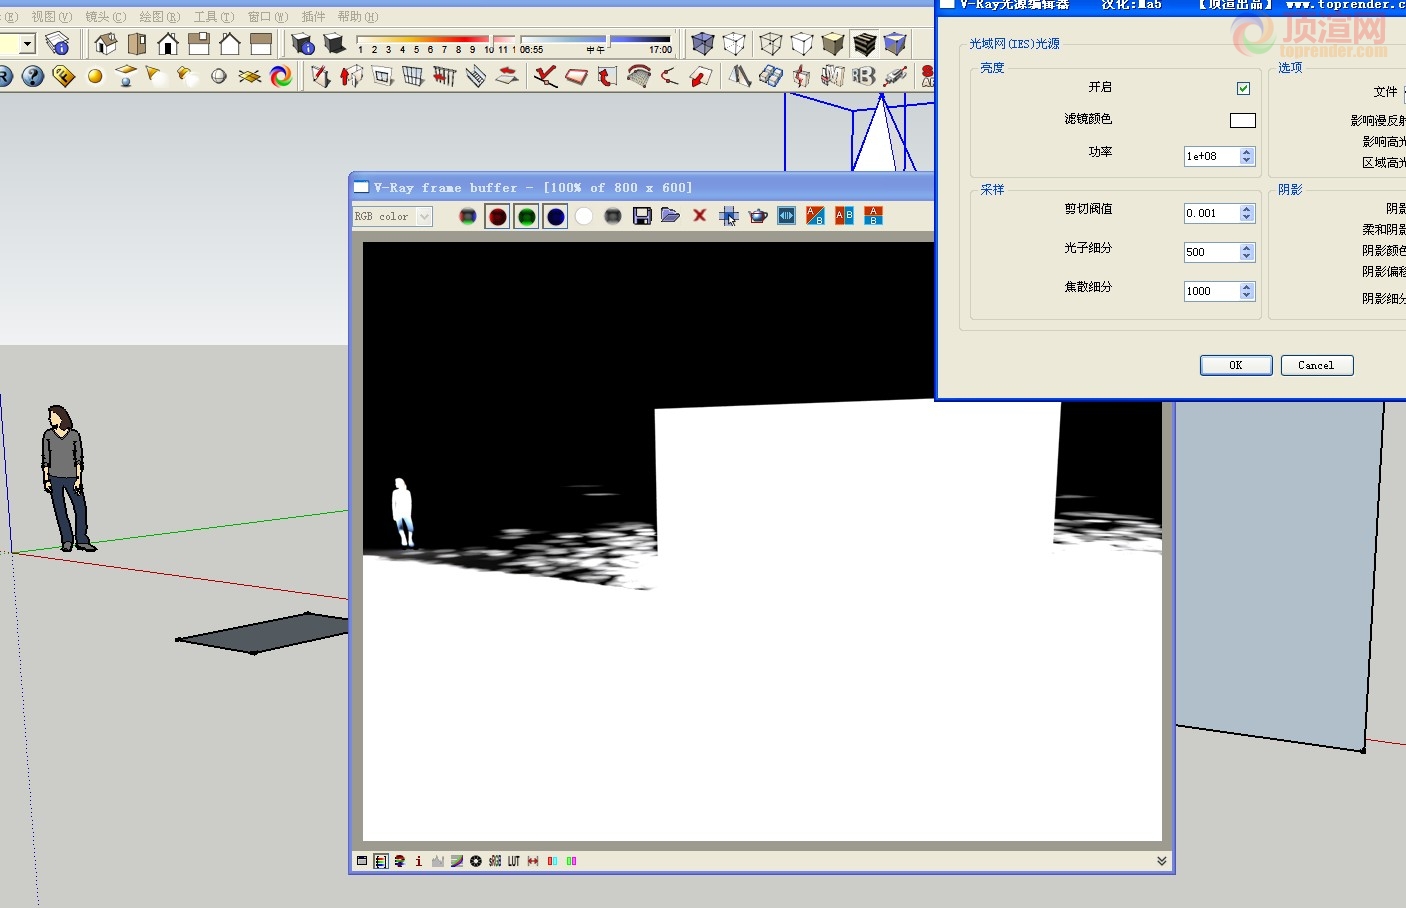Toggle sRGB display in frame buffer status bar
1406x908 pixels.
pos(495,861)
